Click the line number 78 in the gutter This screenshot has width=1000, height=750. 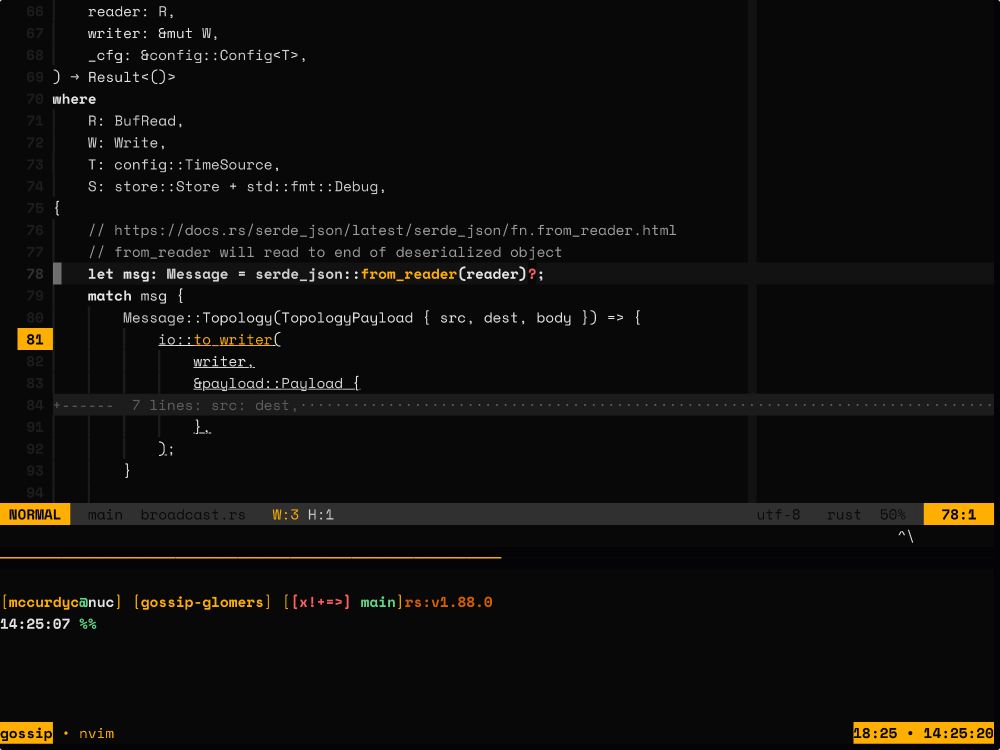pyautogui.click(x=35, y=274)
